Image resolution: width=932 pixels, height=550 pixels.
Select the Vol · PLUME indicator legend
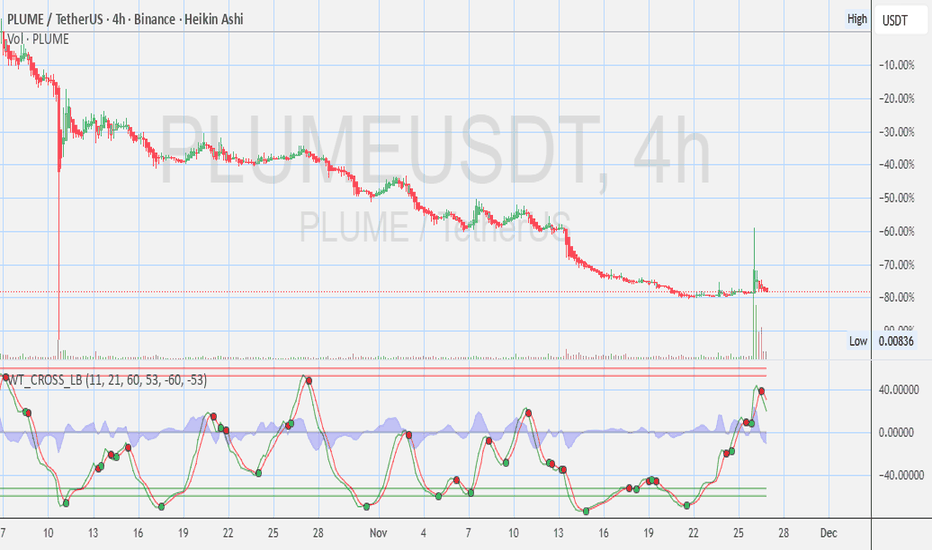38,39
